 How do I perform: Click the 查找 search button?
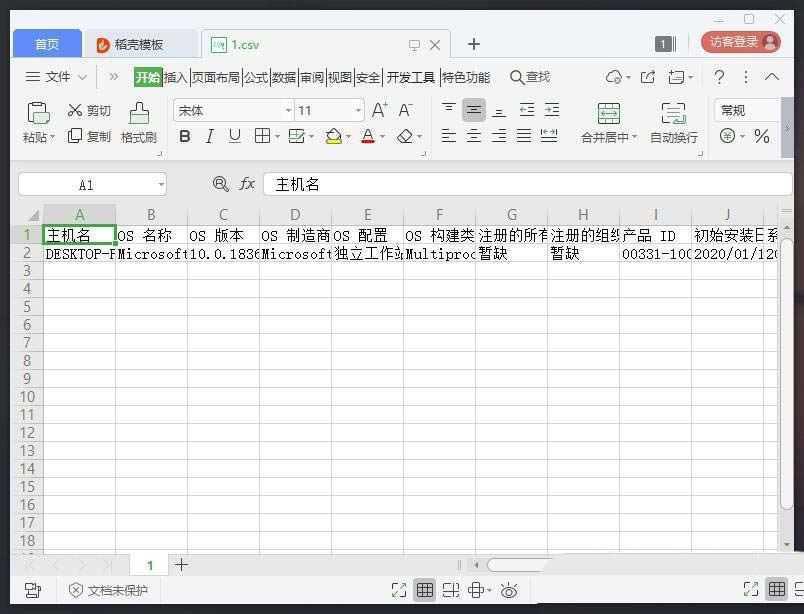pyautogui.click(x=530, y=76)
